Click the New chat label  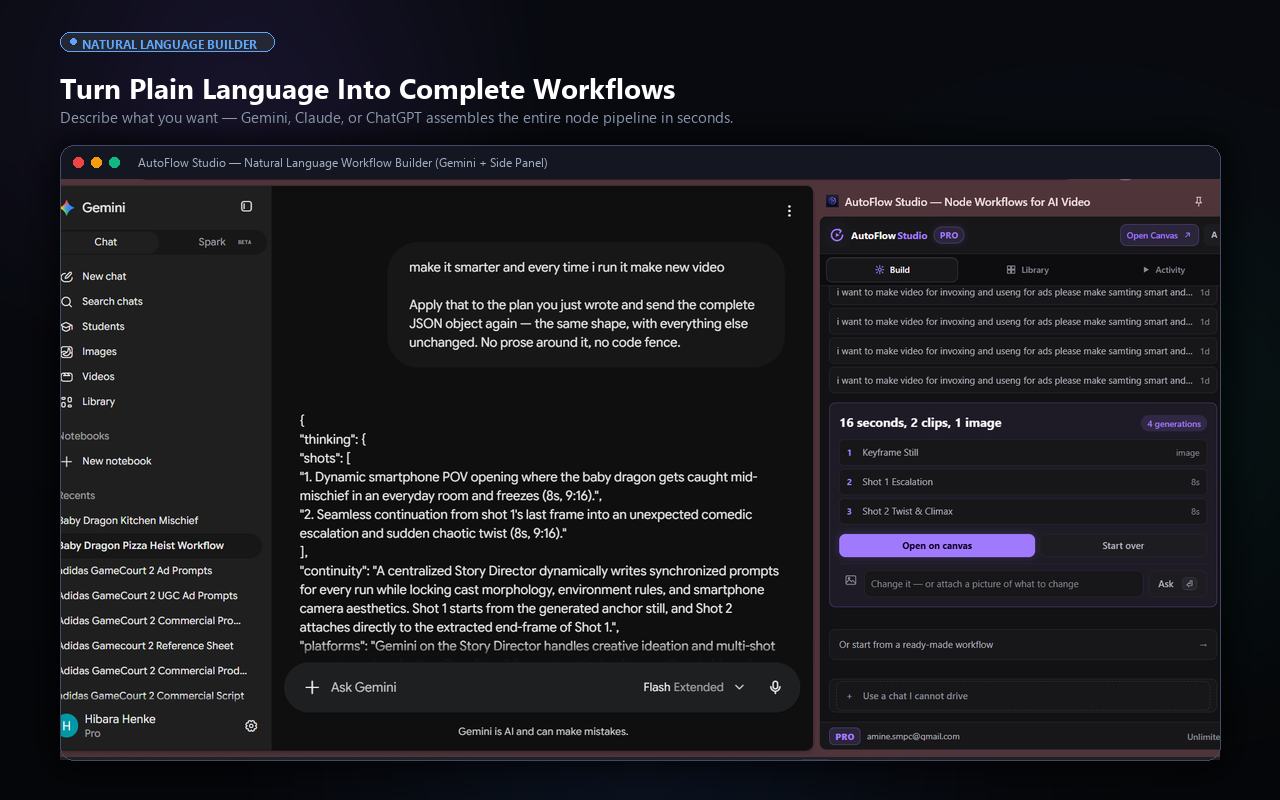coord(104,276)
